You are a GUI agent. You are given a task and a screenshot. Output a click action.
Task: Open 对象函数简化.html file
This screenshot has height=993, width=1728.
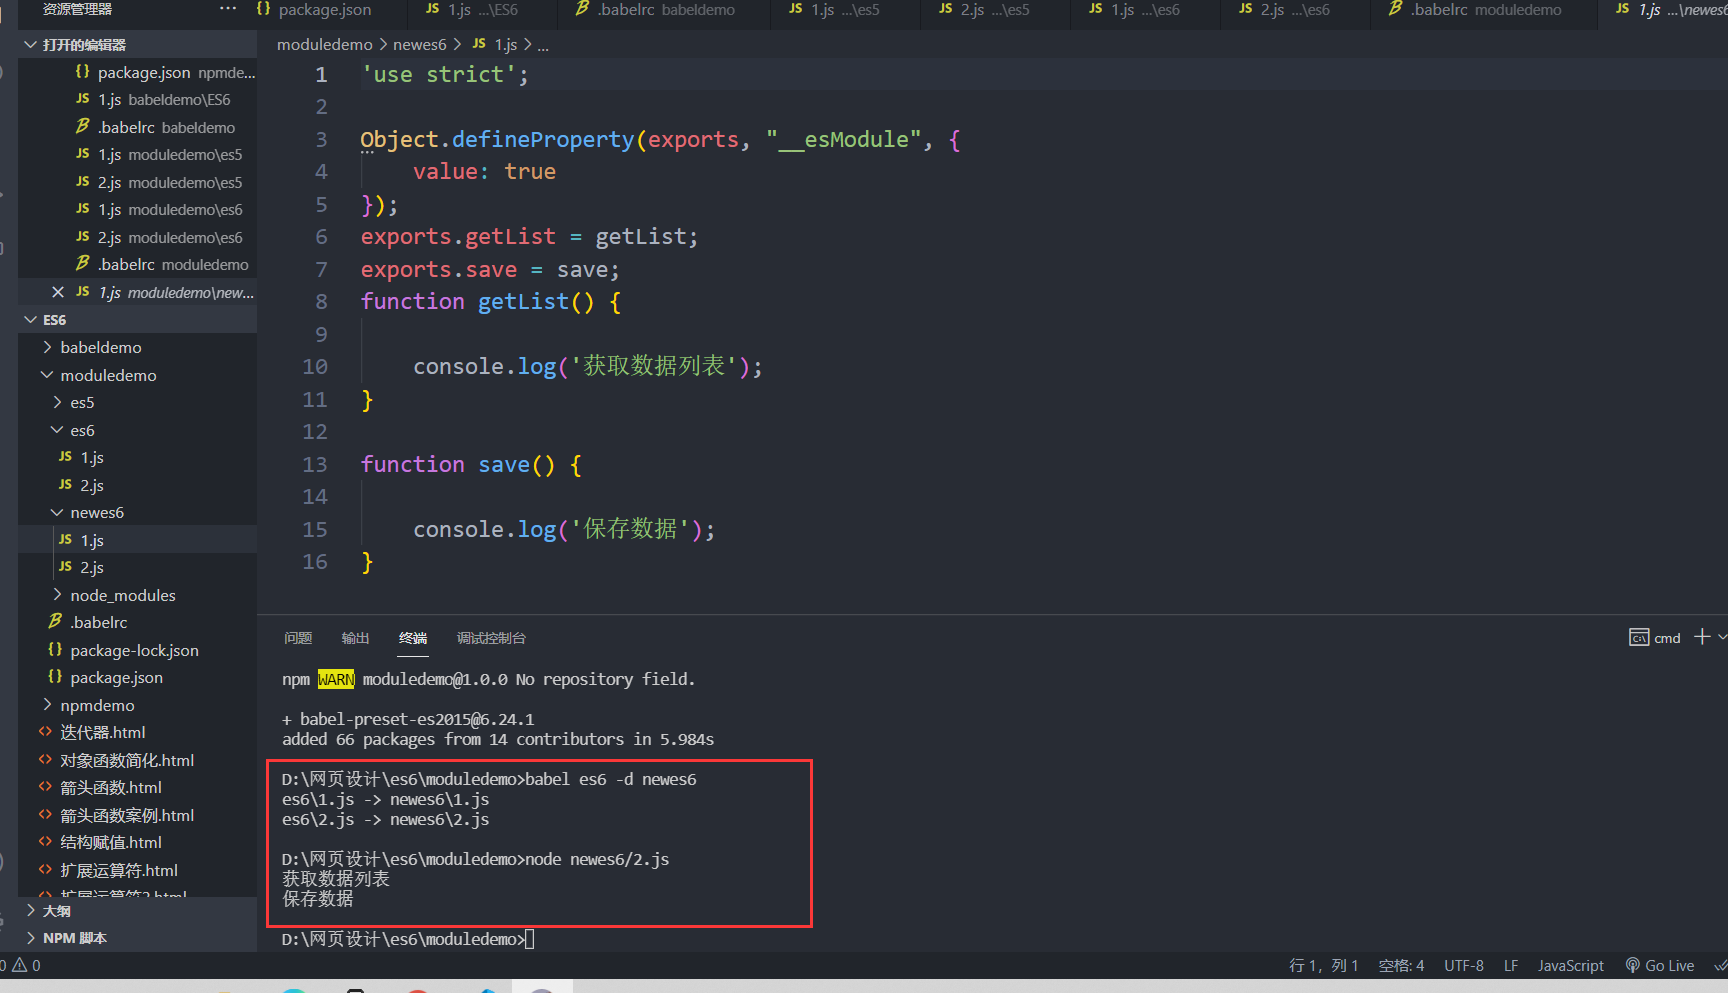pos(137,760)
